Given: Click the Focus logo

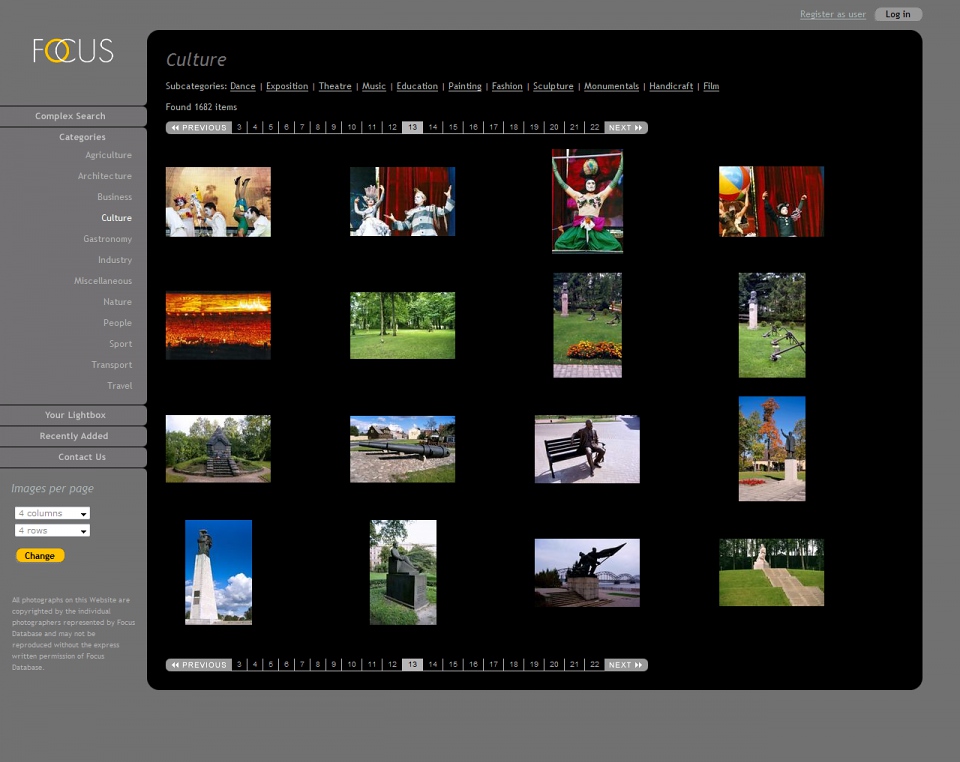Looking at the screenshot, I should point(73,51).
